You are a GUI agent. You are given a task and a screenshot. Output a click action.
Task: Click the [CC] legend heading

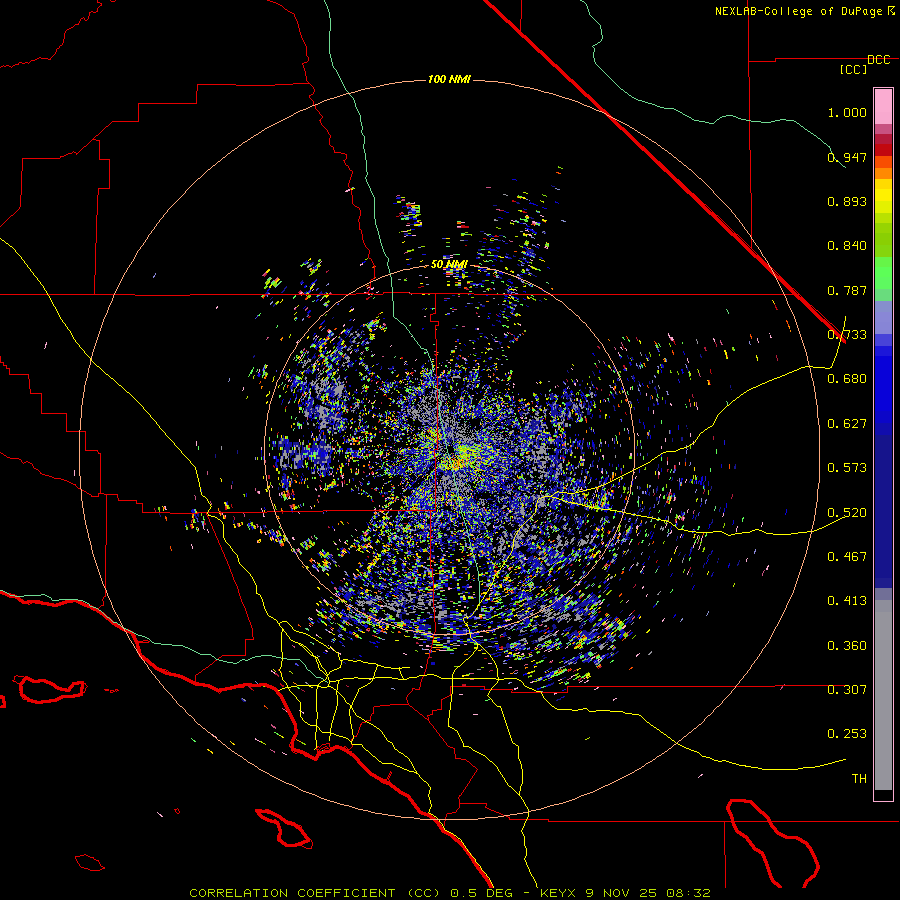point(853,69)
